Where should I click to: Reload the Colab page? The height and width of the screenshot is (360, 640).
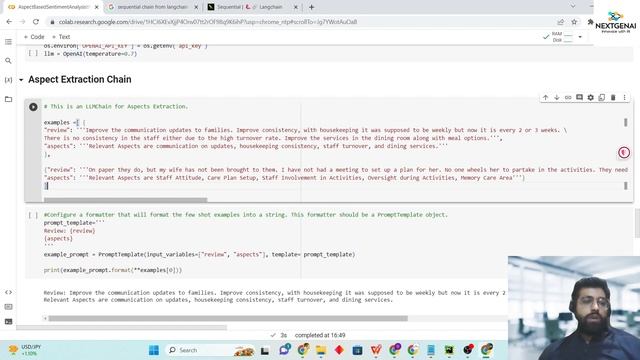point(36,22)
